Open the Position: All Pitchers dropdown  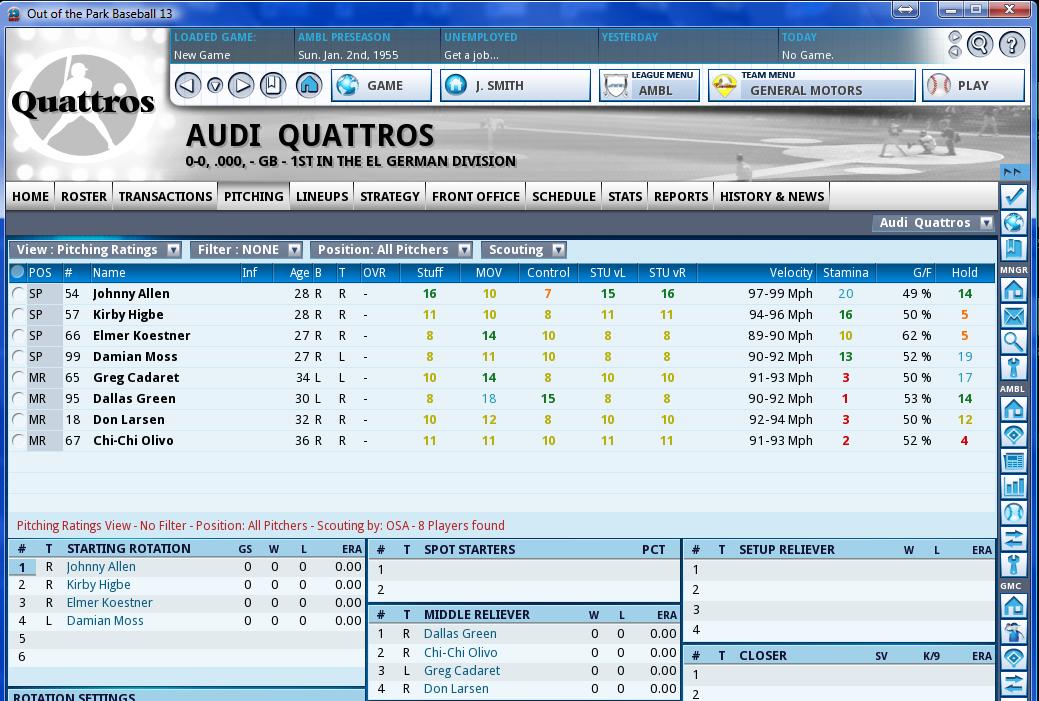click(x=392, y=250)
